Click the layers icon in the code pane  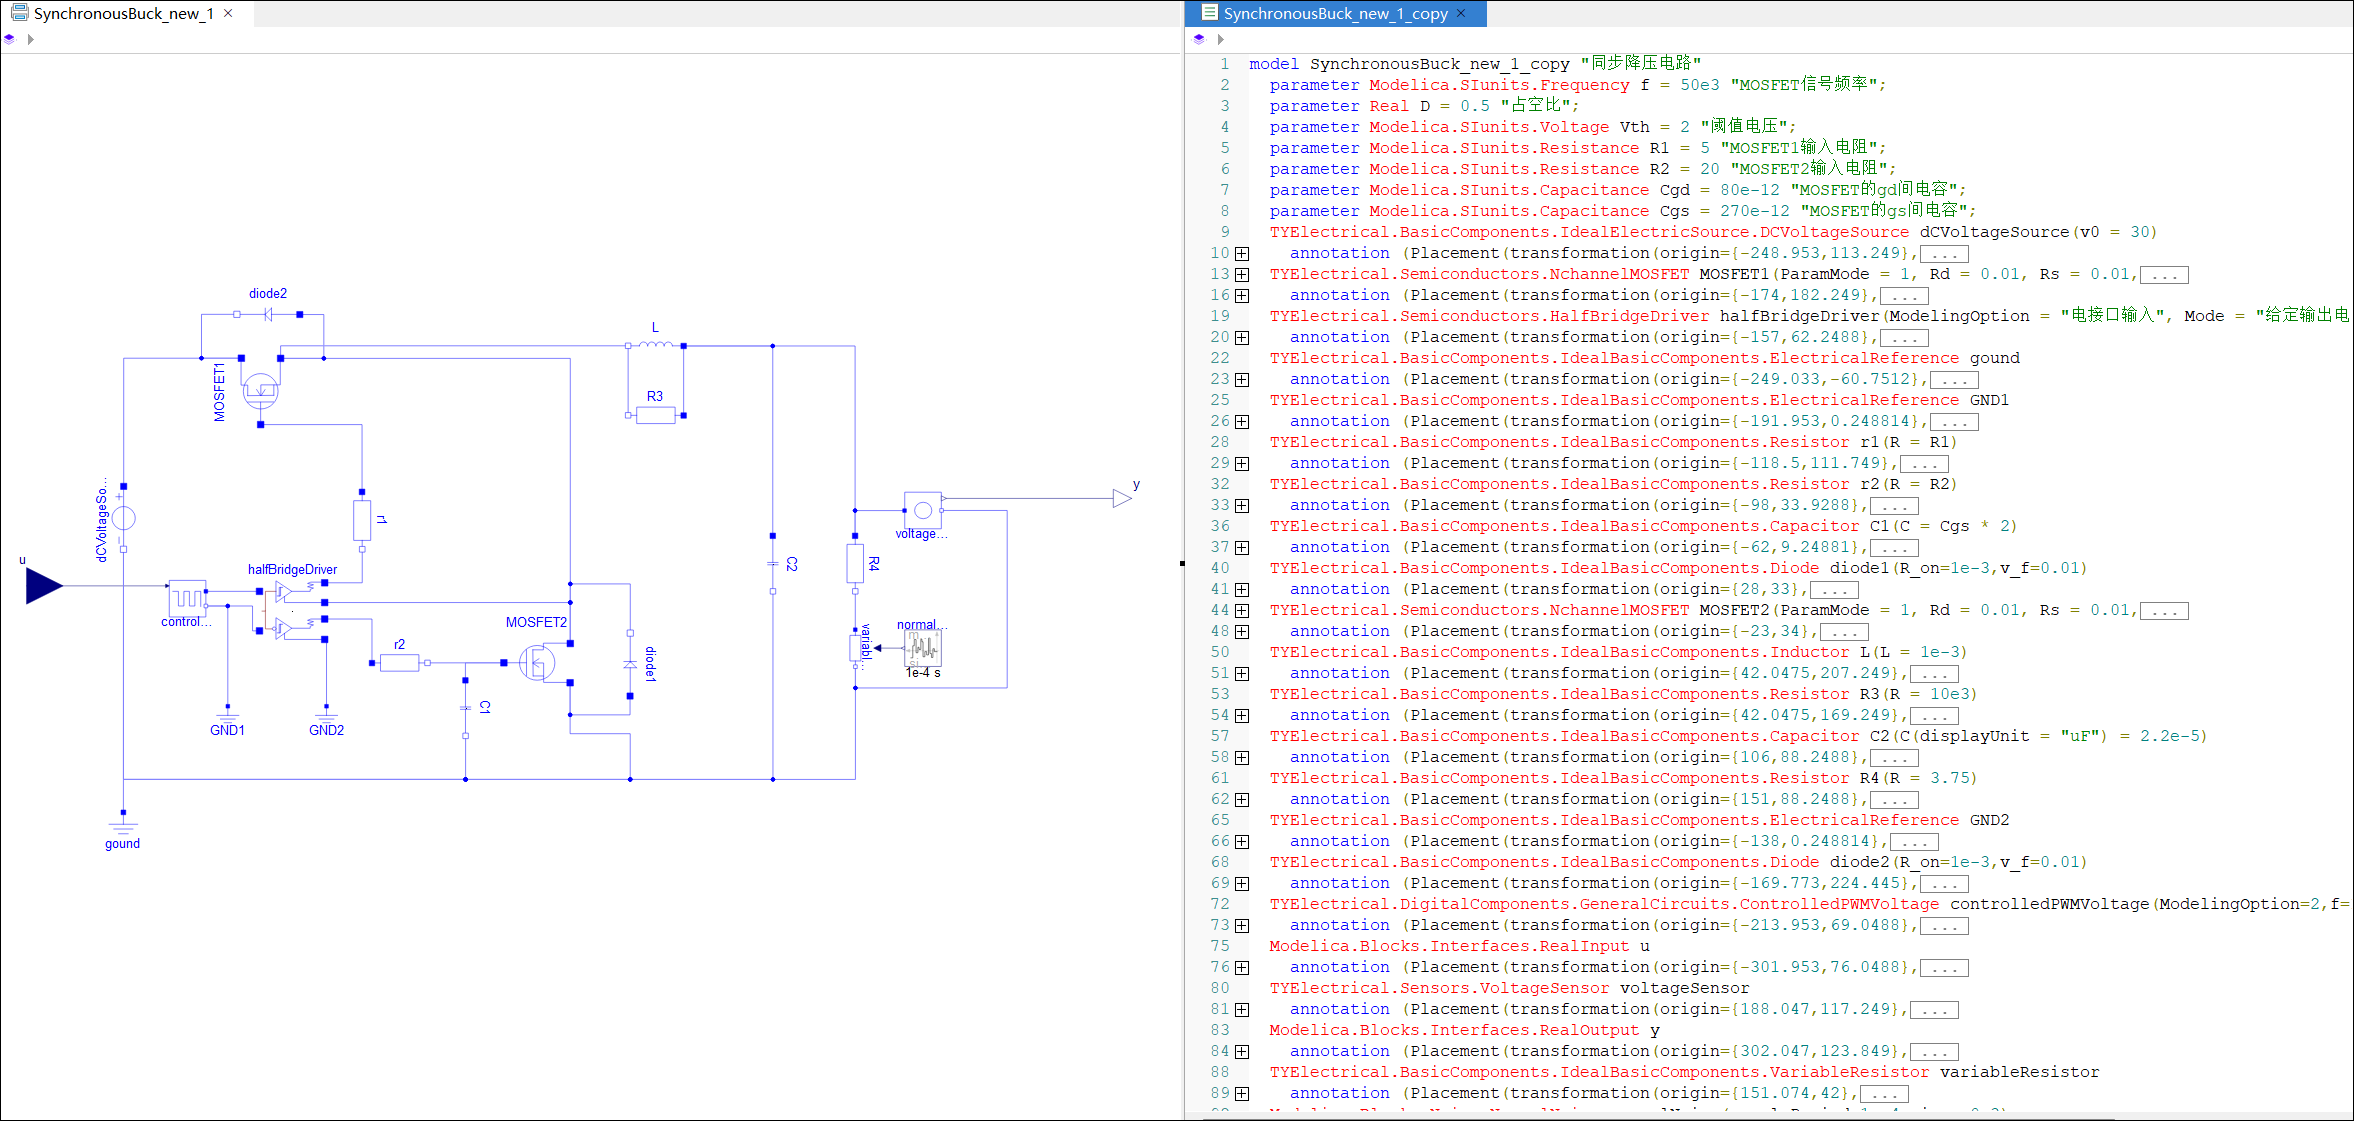pos(1199,39)
